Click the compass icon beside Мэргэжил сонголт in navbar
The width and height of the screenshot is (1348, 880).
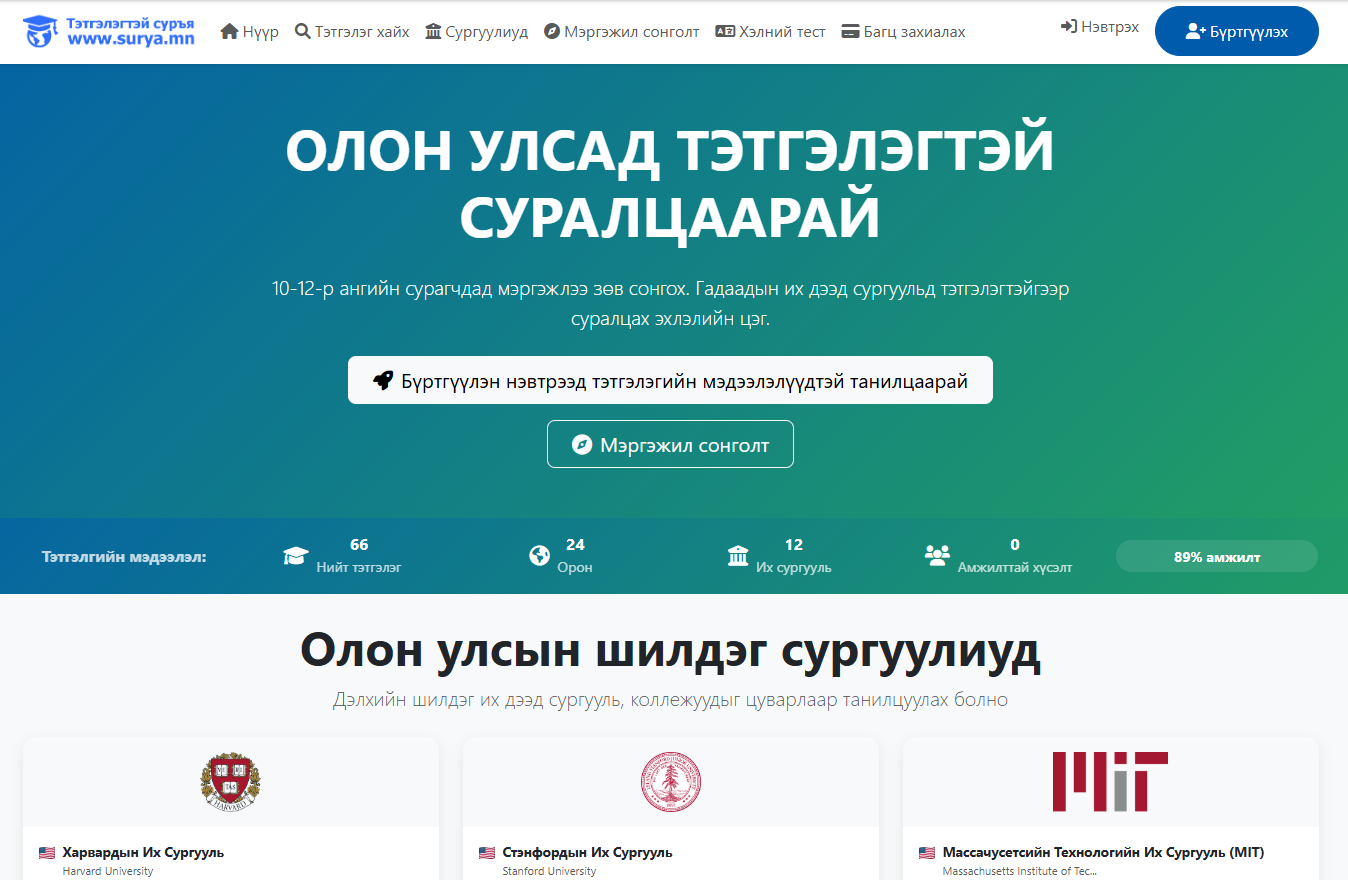click(x=552, y=32)
